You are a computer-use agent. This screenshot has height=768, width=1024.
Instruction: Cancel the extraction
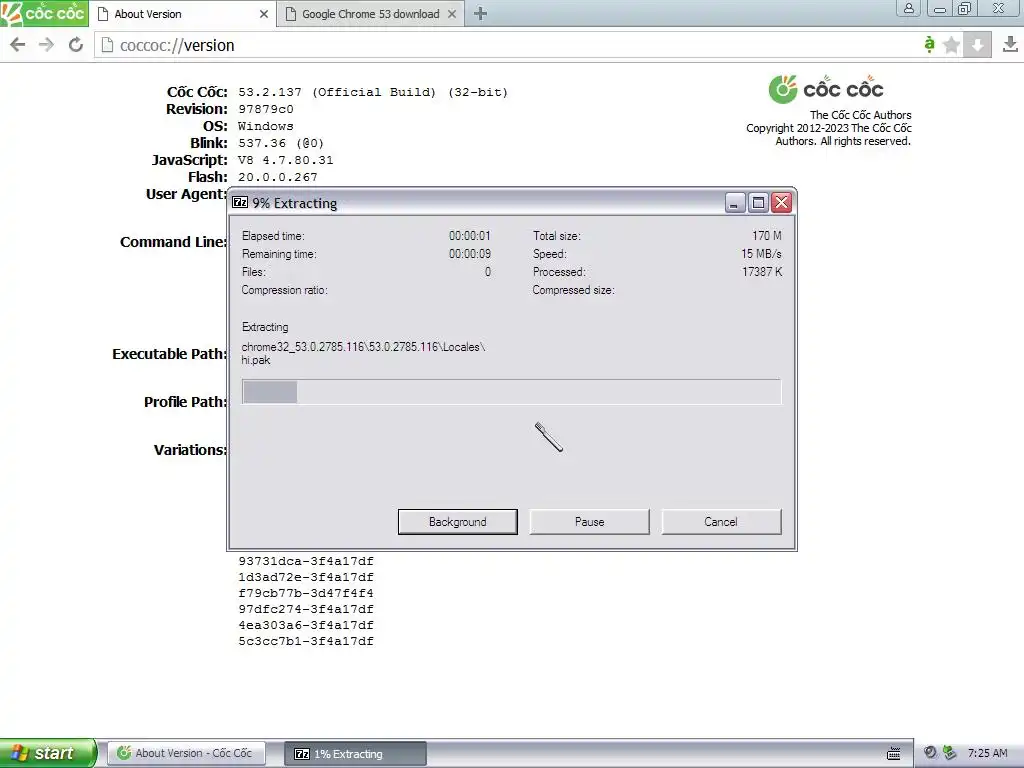coord(721,522)
